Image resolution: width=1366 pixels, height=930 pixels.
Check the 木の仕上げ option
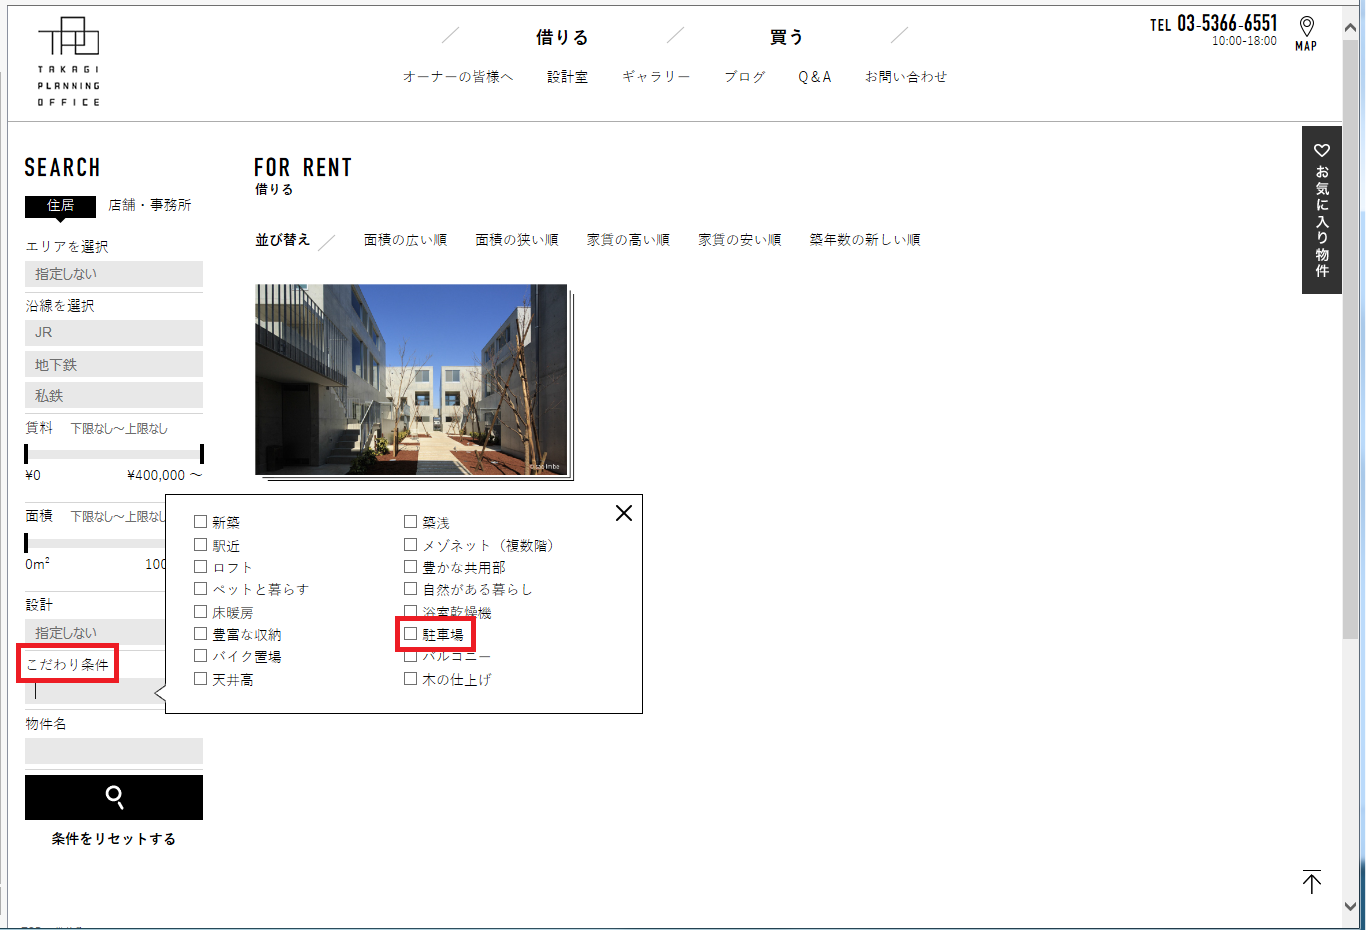pos(410,678)
